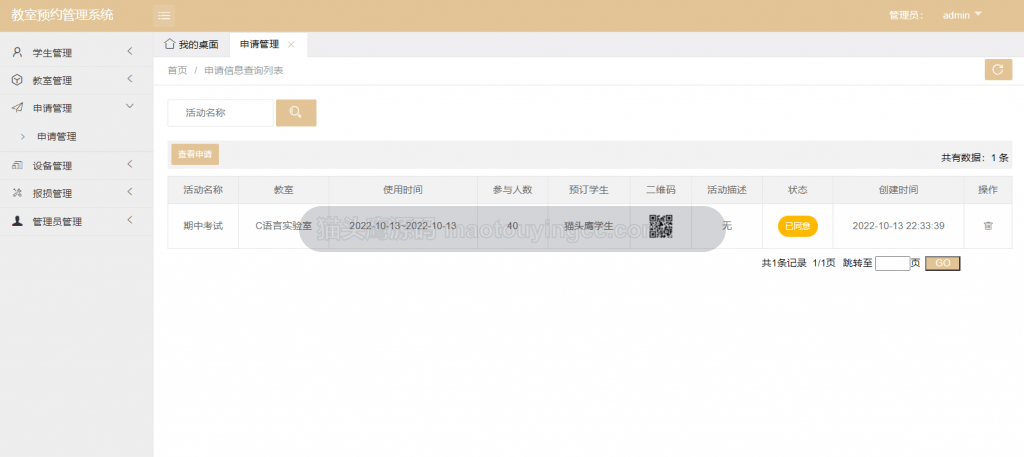Click the 申请管理 paper plane icon
The height and width of the screenshot is (457, 1024).
(x=18, y=108)
